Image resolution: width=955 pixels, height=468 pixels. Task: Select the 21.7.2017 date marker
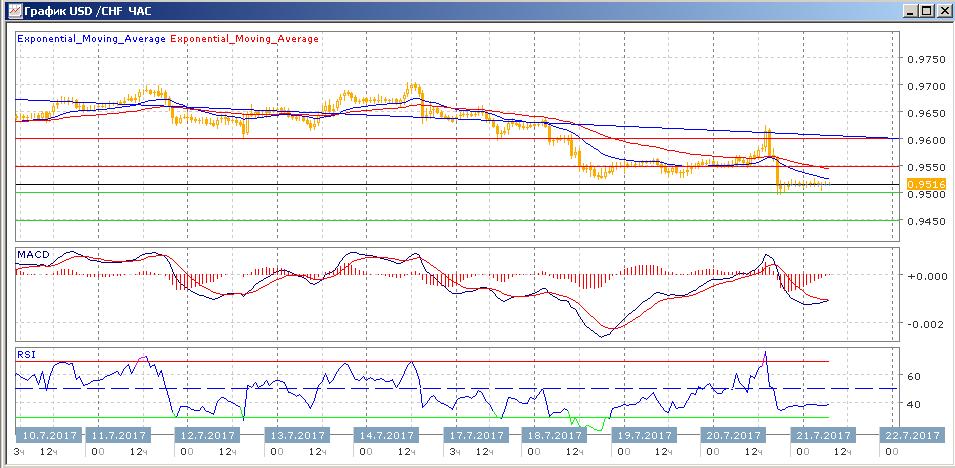[821, 436]
